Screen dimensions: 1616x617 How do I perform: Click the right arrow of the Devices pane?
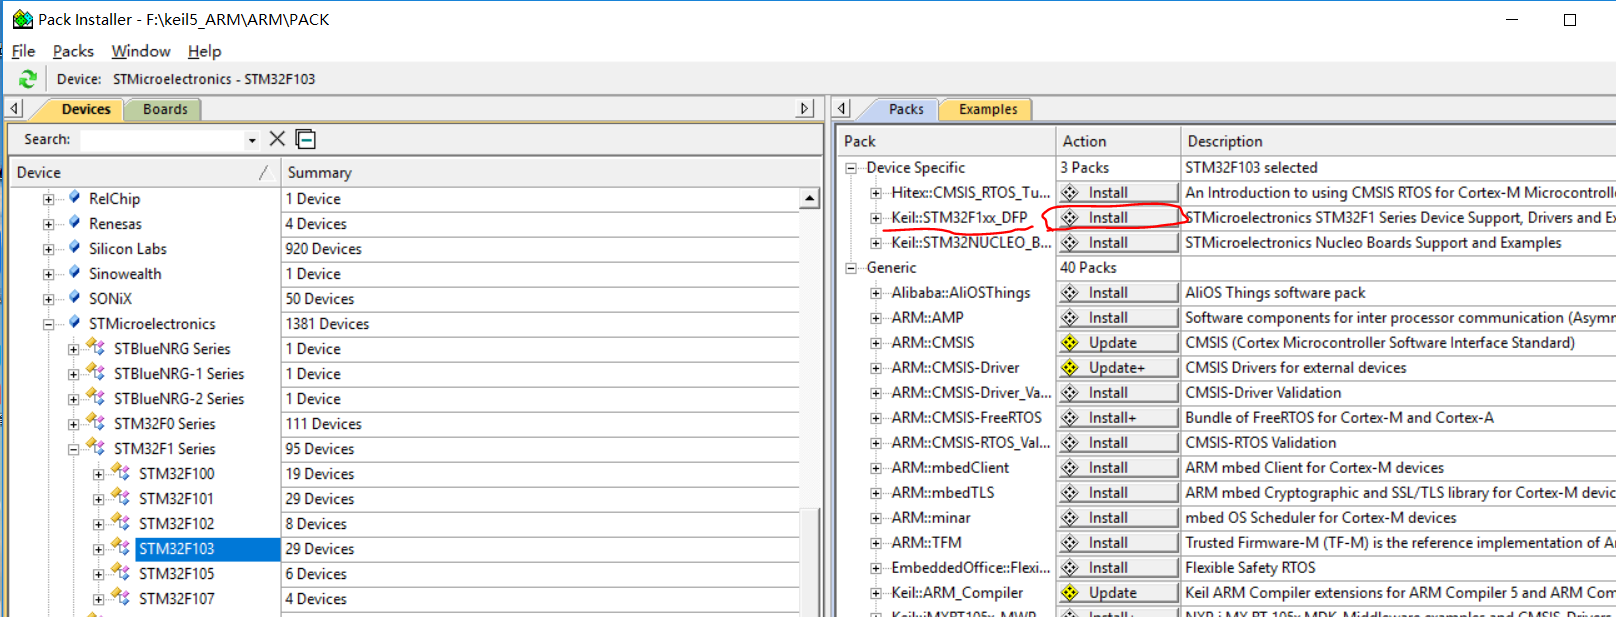pyautogui.click(x=806, y=108)
